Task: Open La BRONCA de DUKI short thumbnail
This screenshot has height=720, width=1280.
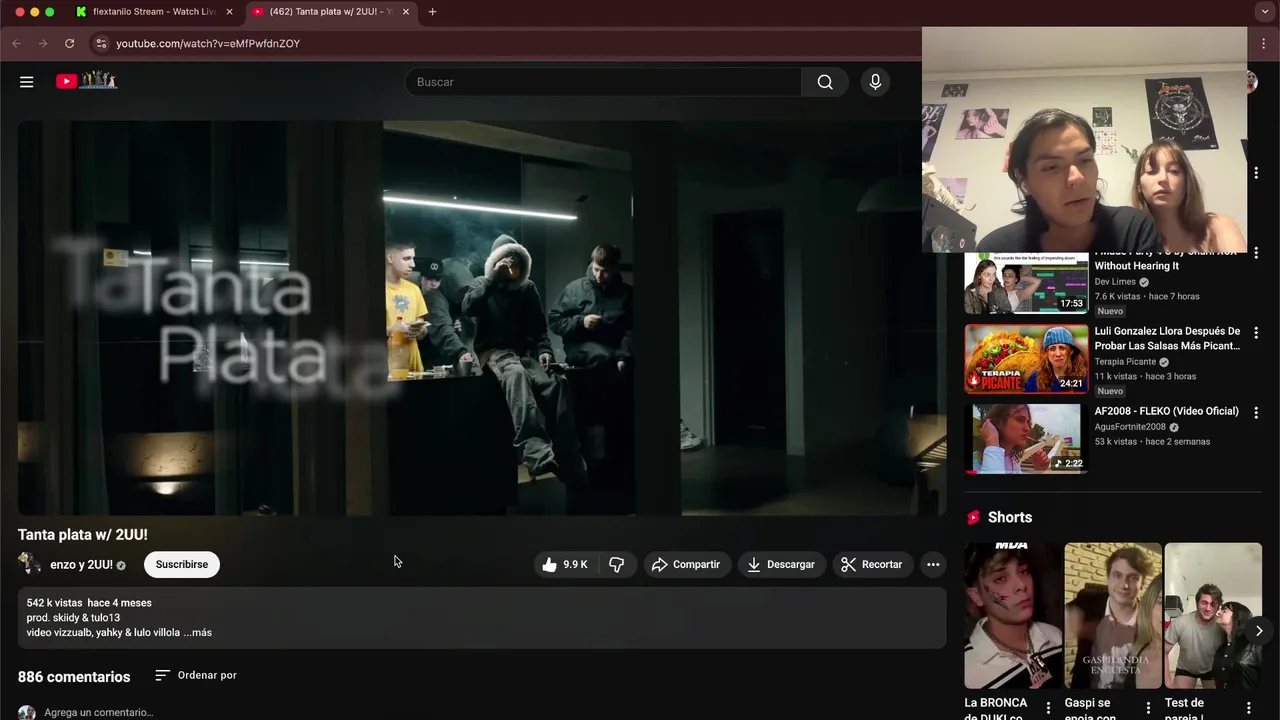Action: 1013,615
